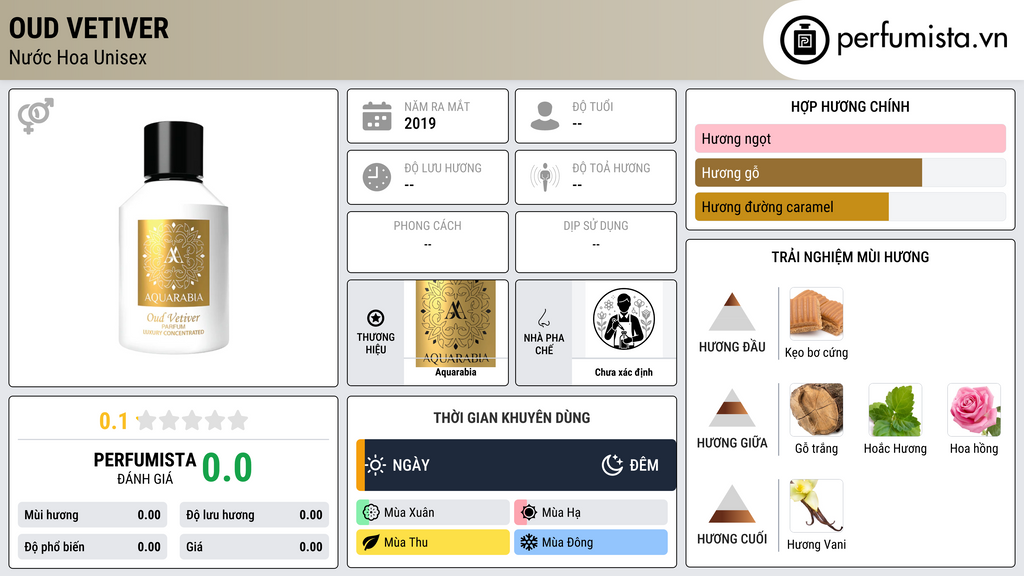Screen dimensions: 1024x576
Task: Click the unisex gender symbol icon
Action: pyautogui.click(x=36, y=116)
